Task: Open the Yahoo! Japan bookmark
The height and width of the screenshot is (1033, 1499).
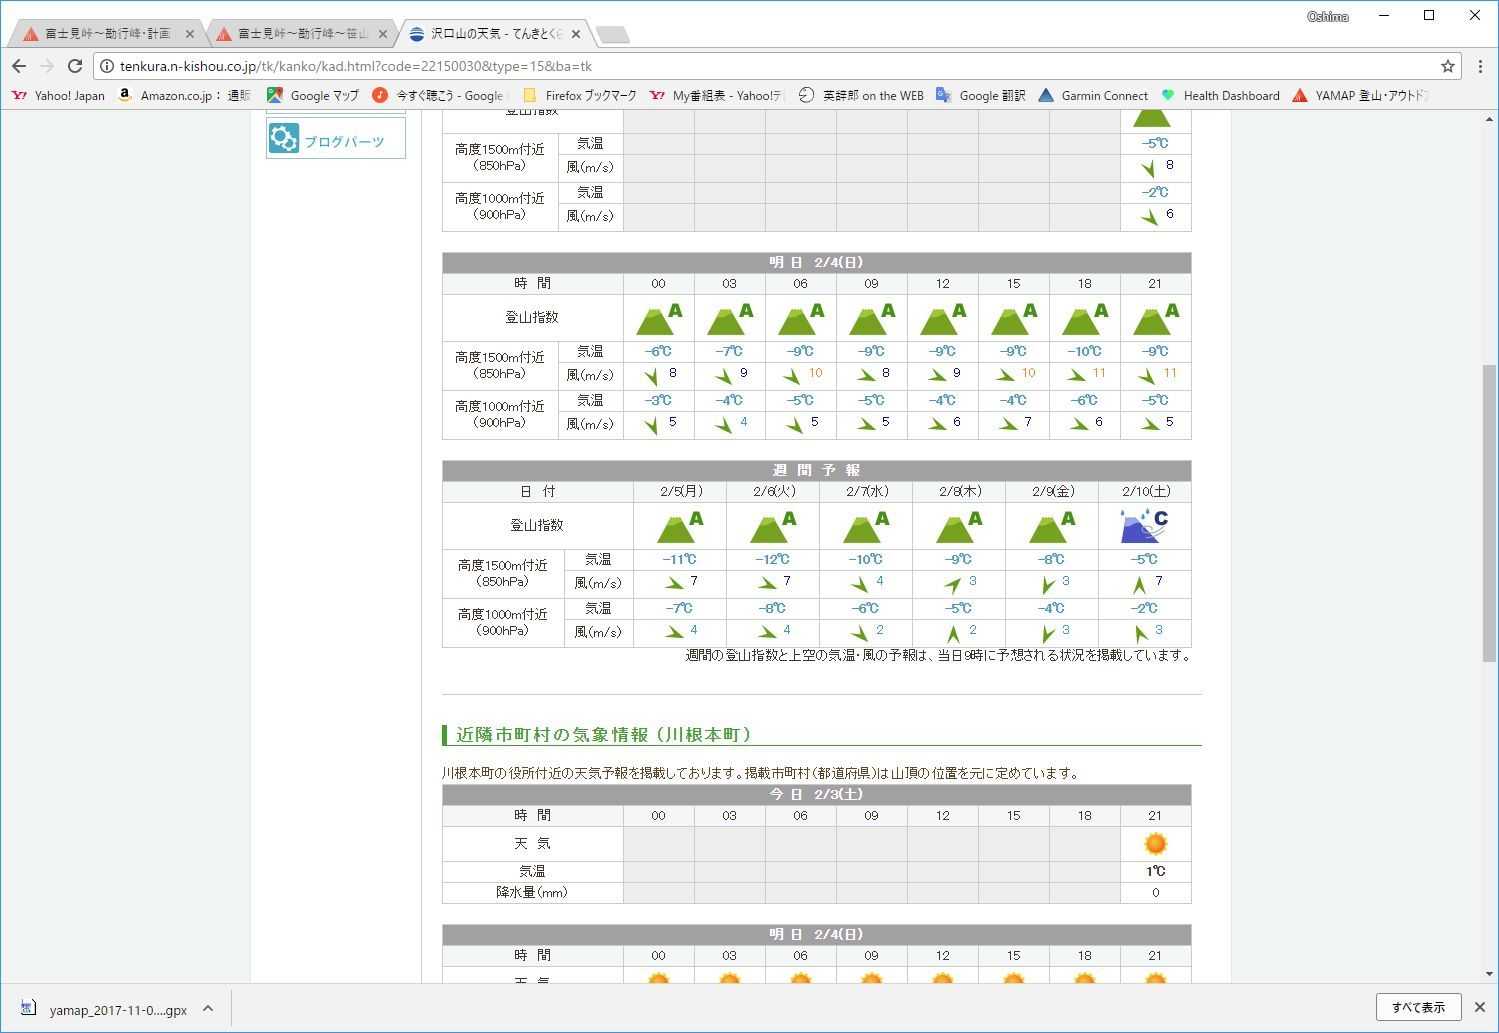Action: click(58, 96)
